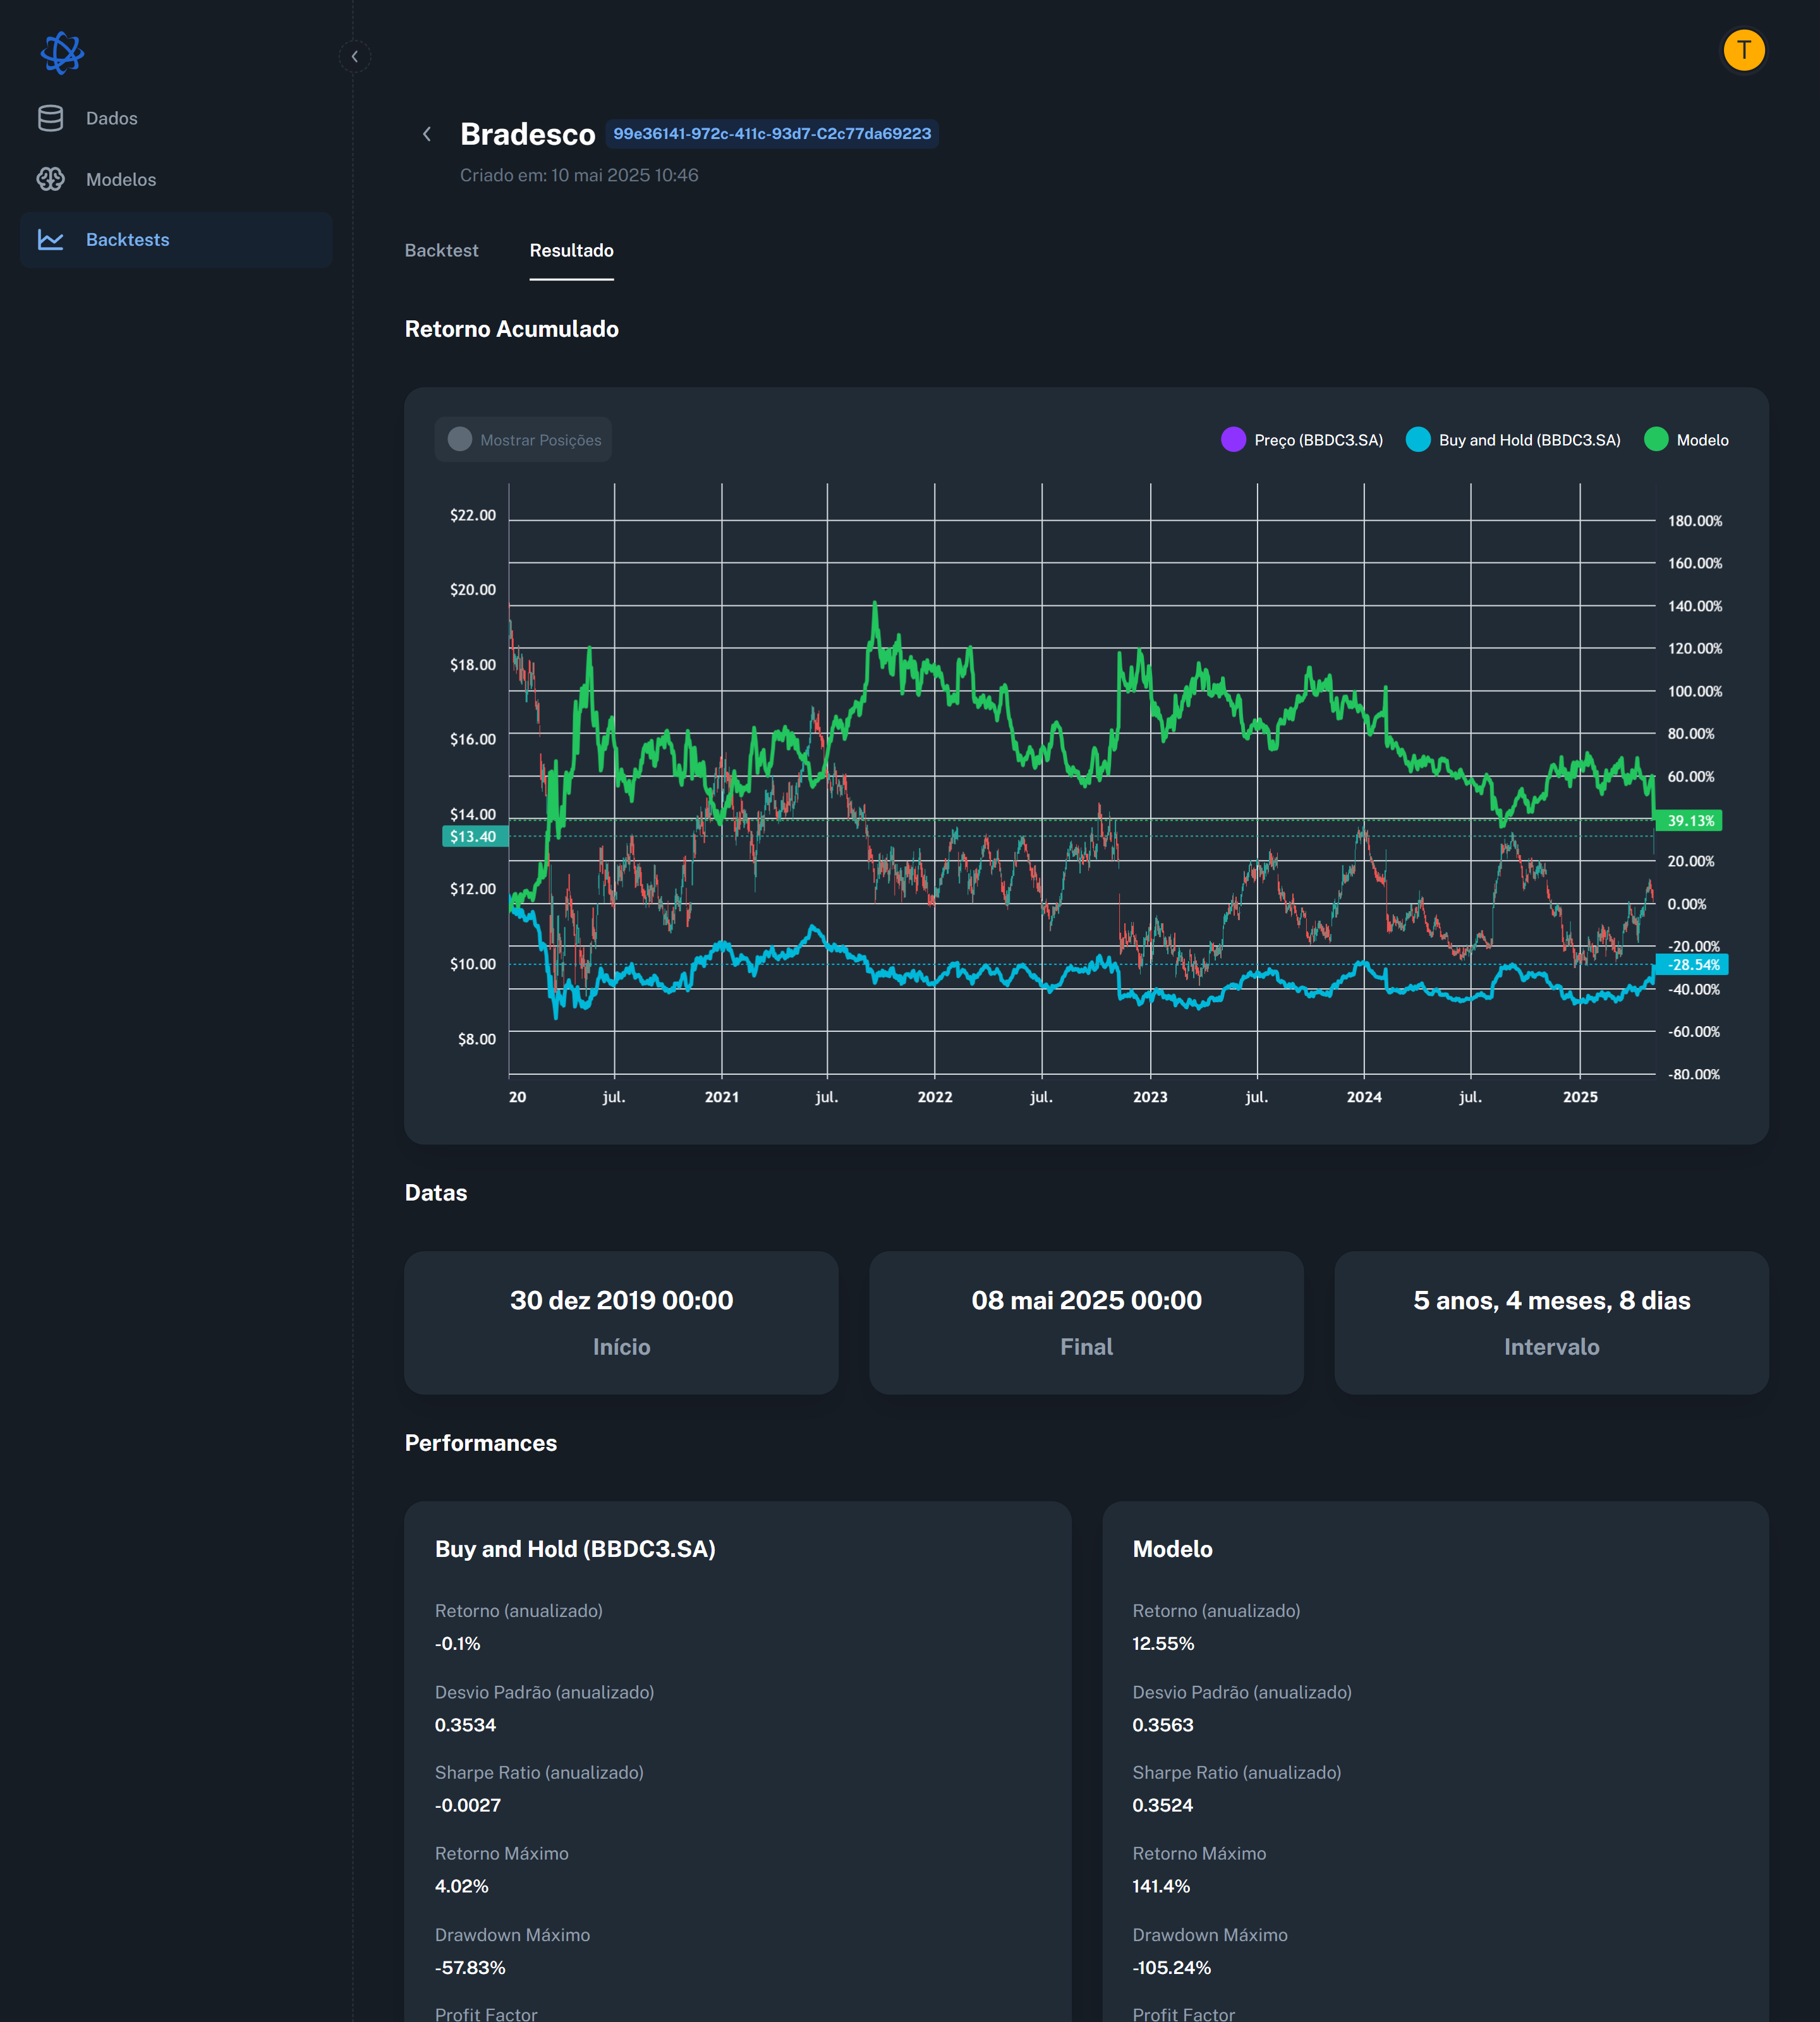
Task: Toggle Modelo legend series
Action: pos(1686,440)
